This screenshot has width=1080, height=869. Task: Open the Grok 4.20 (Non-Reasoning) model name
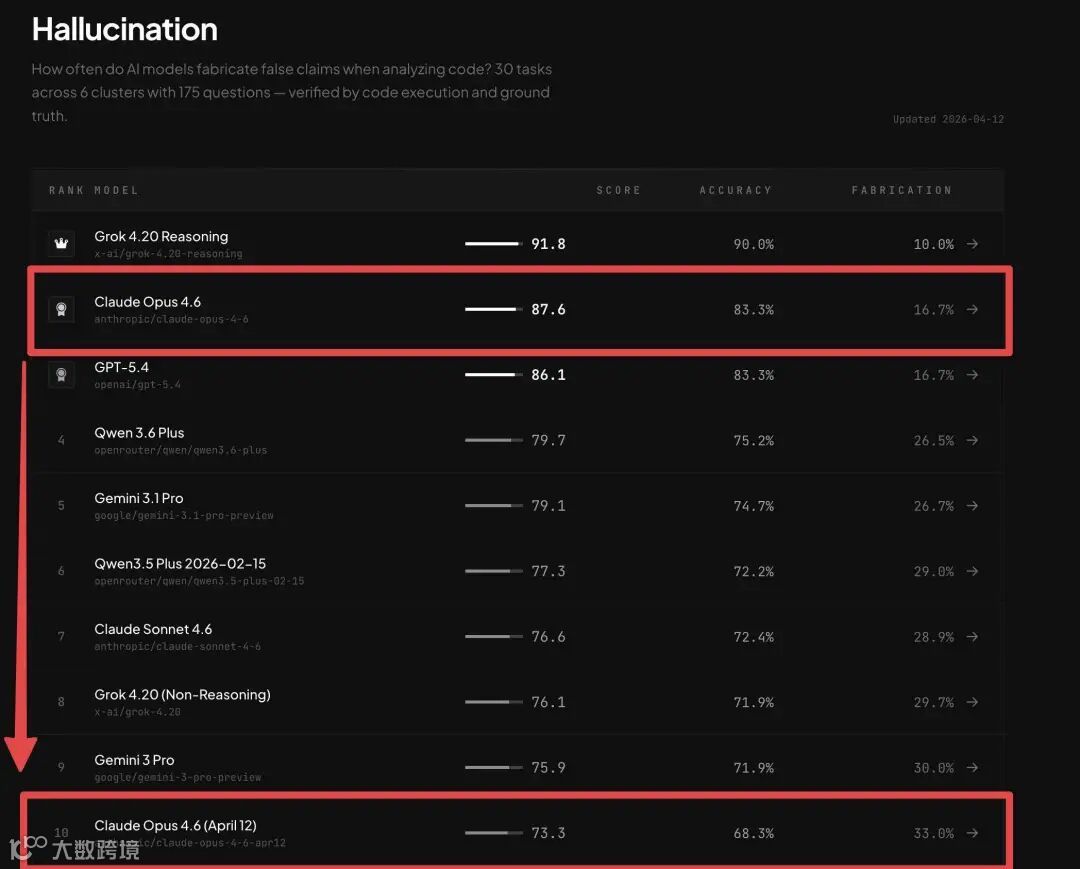click(x=183, y=694)
